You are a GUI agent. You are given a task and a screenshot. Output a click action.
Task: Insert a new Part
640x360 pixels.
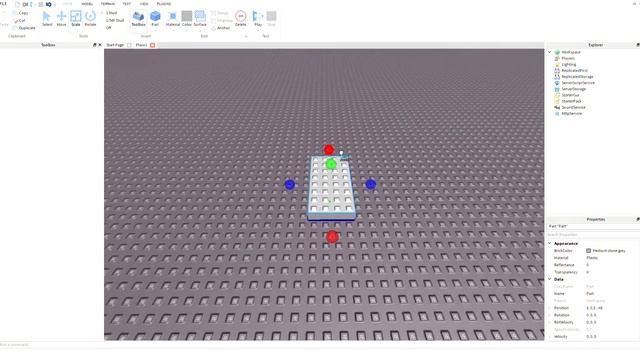155,19
